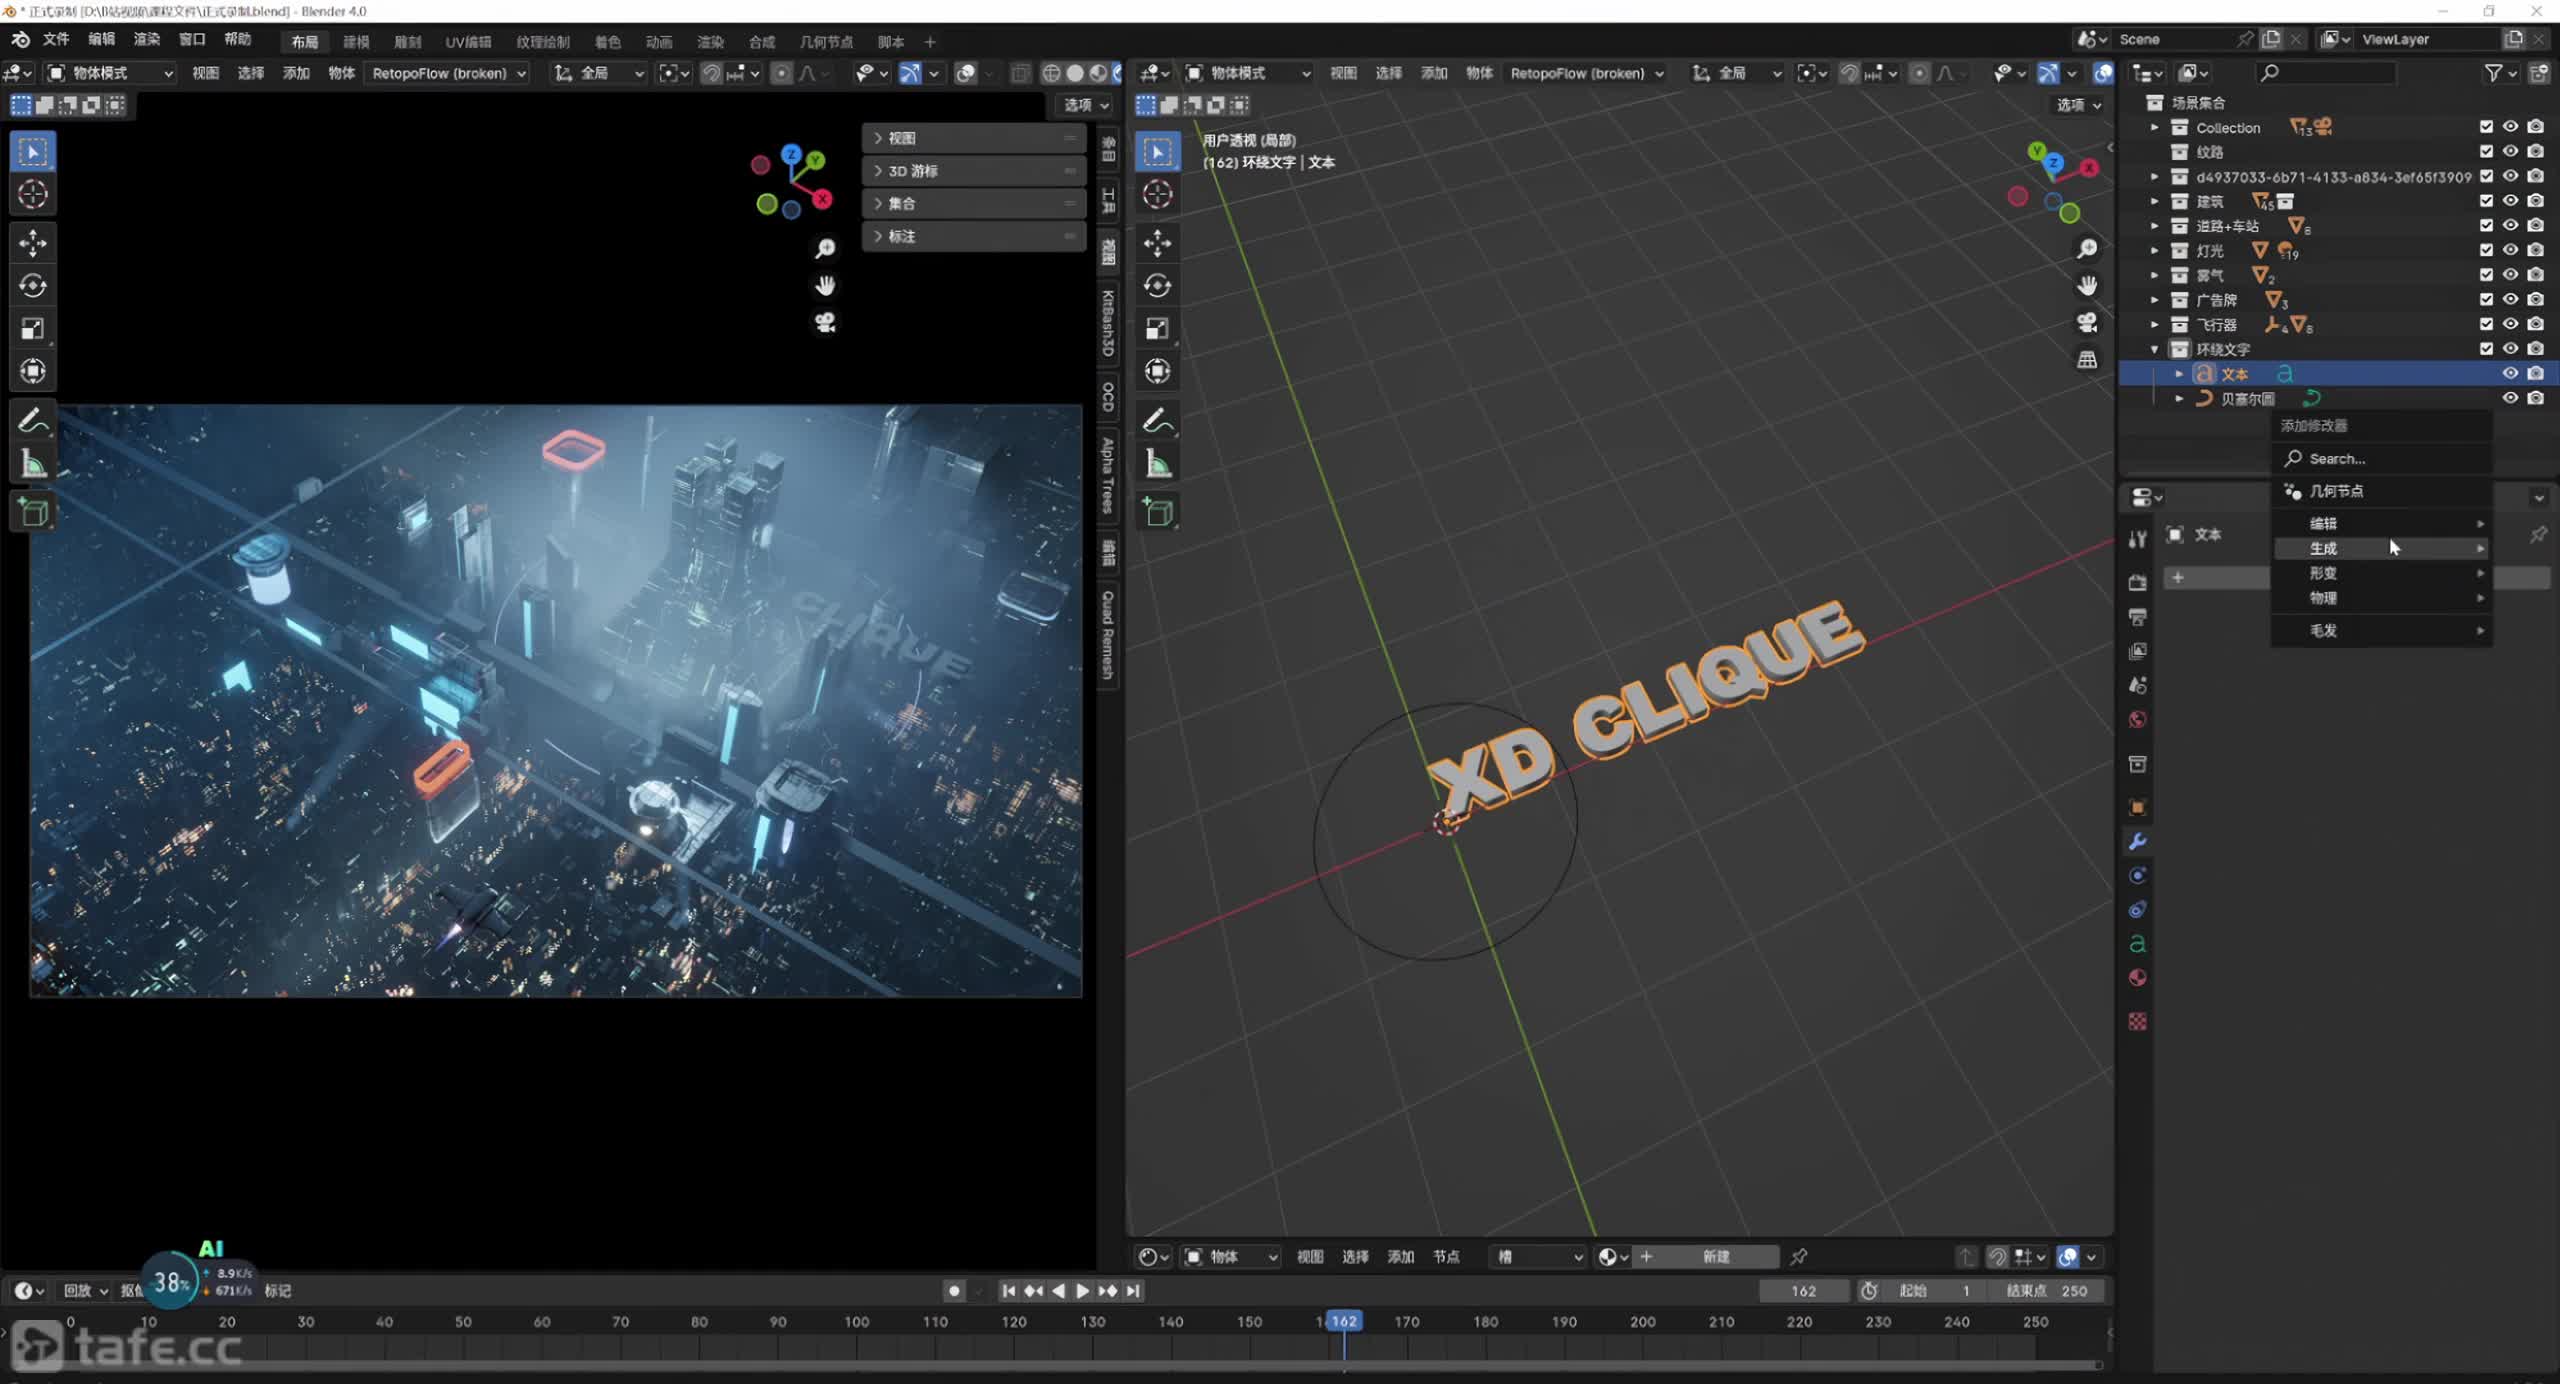
Task: Open Material properties tab icon
Action: click(x=2137, y=978)
